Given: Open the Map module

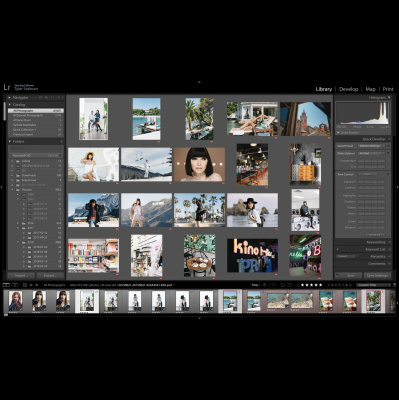Looking at the screenshot, I should coord(370,89).
